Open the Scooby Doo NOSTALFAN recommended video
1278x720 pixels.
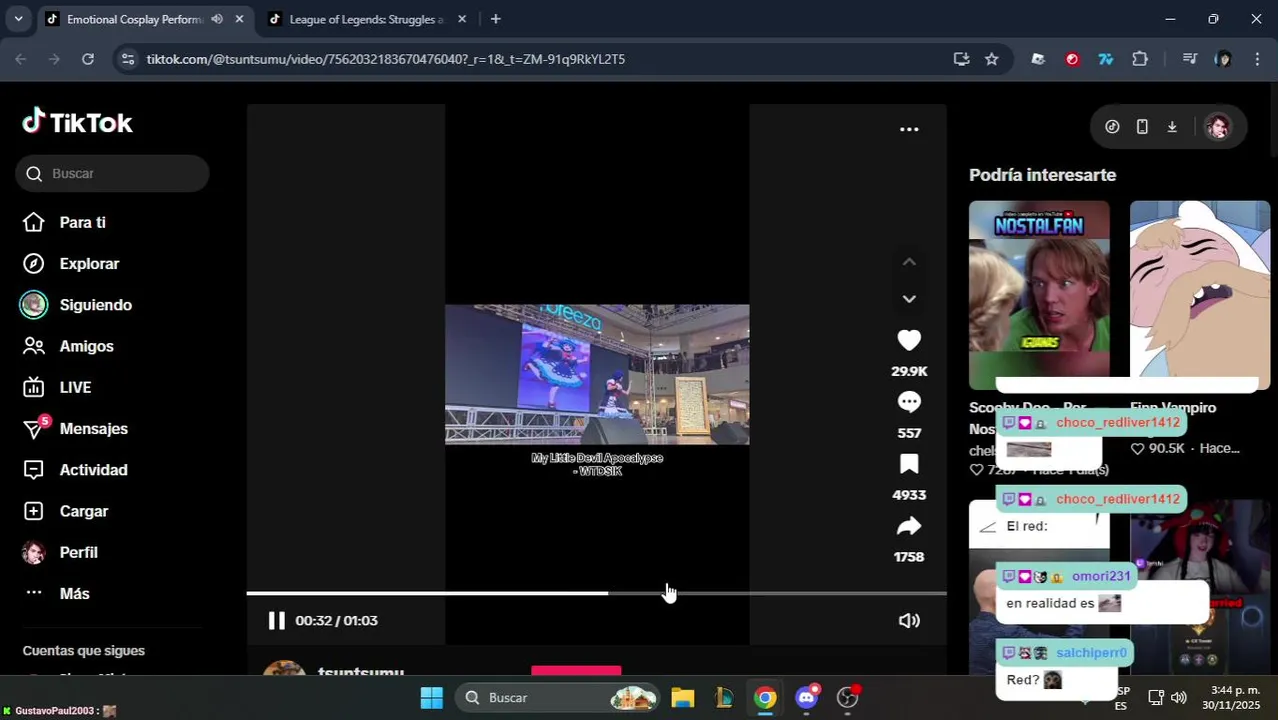(1039, 295)
